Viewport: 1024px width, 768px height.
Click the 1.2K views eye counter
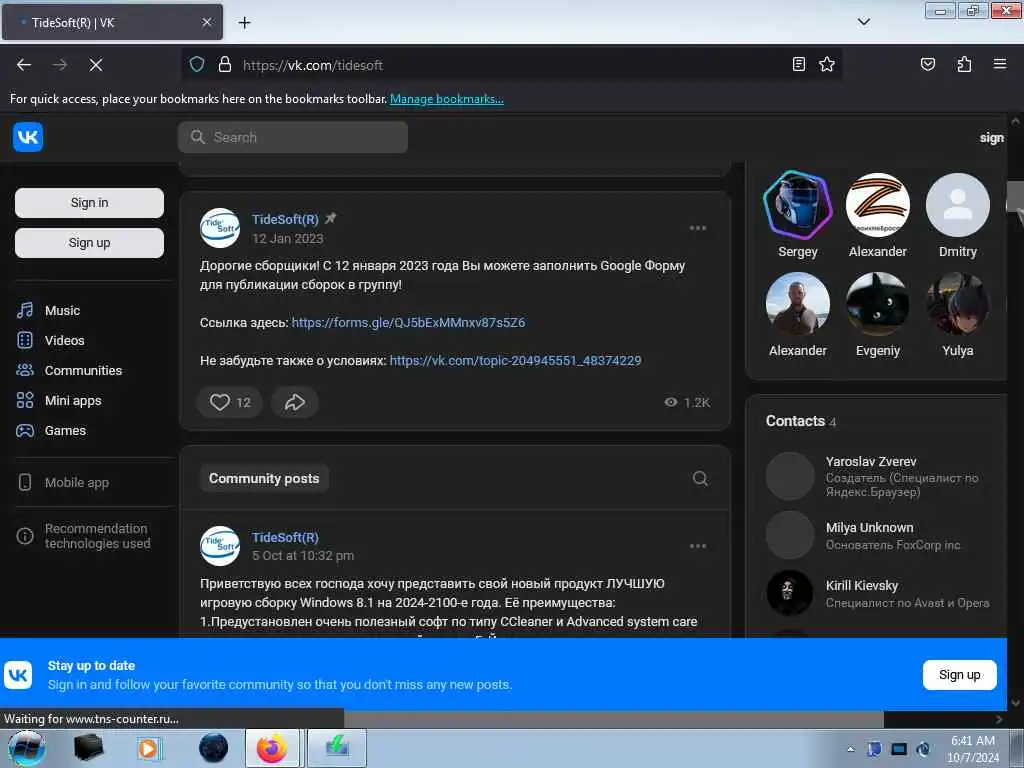[x=687, y=402]
